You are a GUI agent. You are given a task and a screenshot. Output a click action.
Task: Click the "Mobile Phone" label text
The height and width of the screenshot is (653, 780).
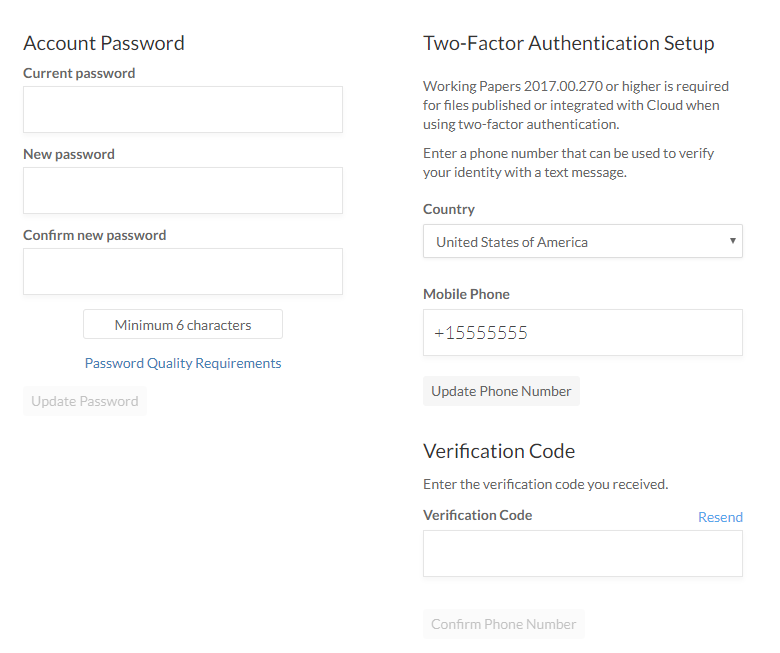[466, 294]
